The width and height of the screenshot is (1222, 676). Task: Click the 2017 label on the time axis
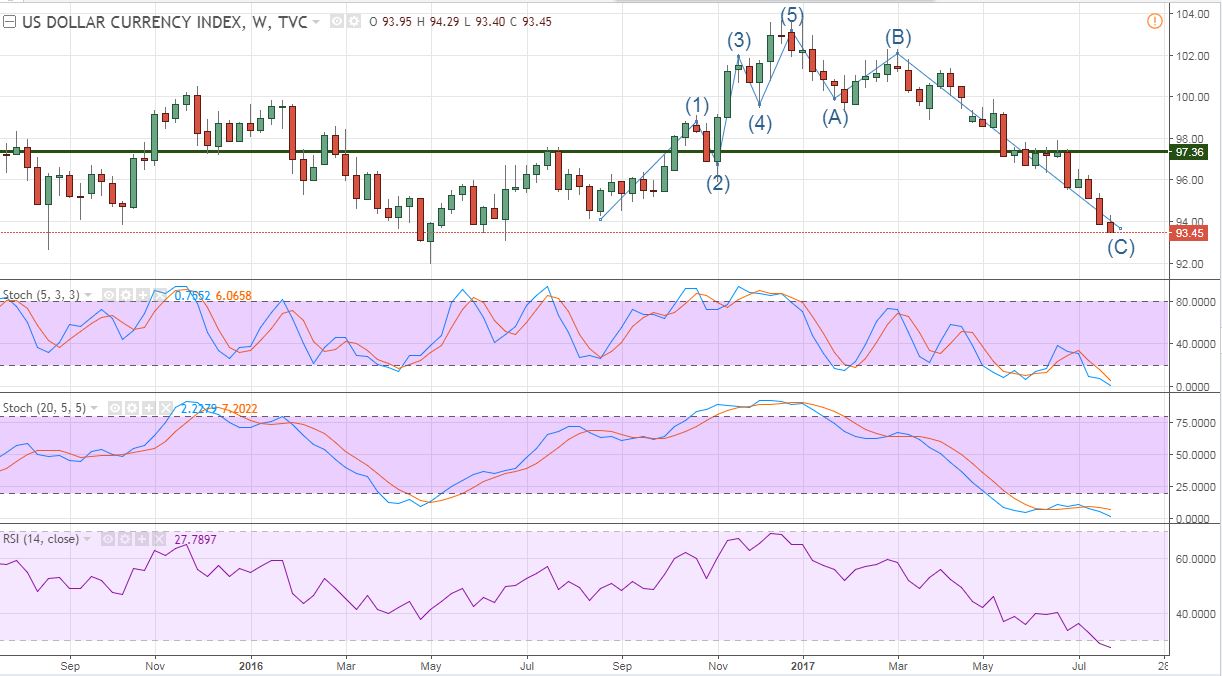[802, 664]
